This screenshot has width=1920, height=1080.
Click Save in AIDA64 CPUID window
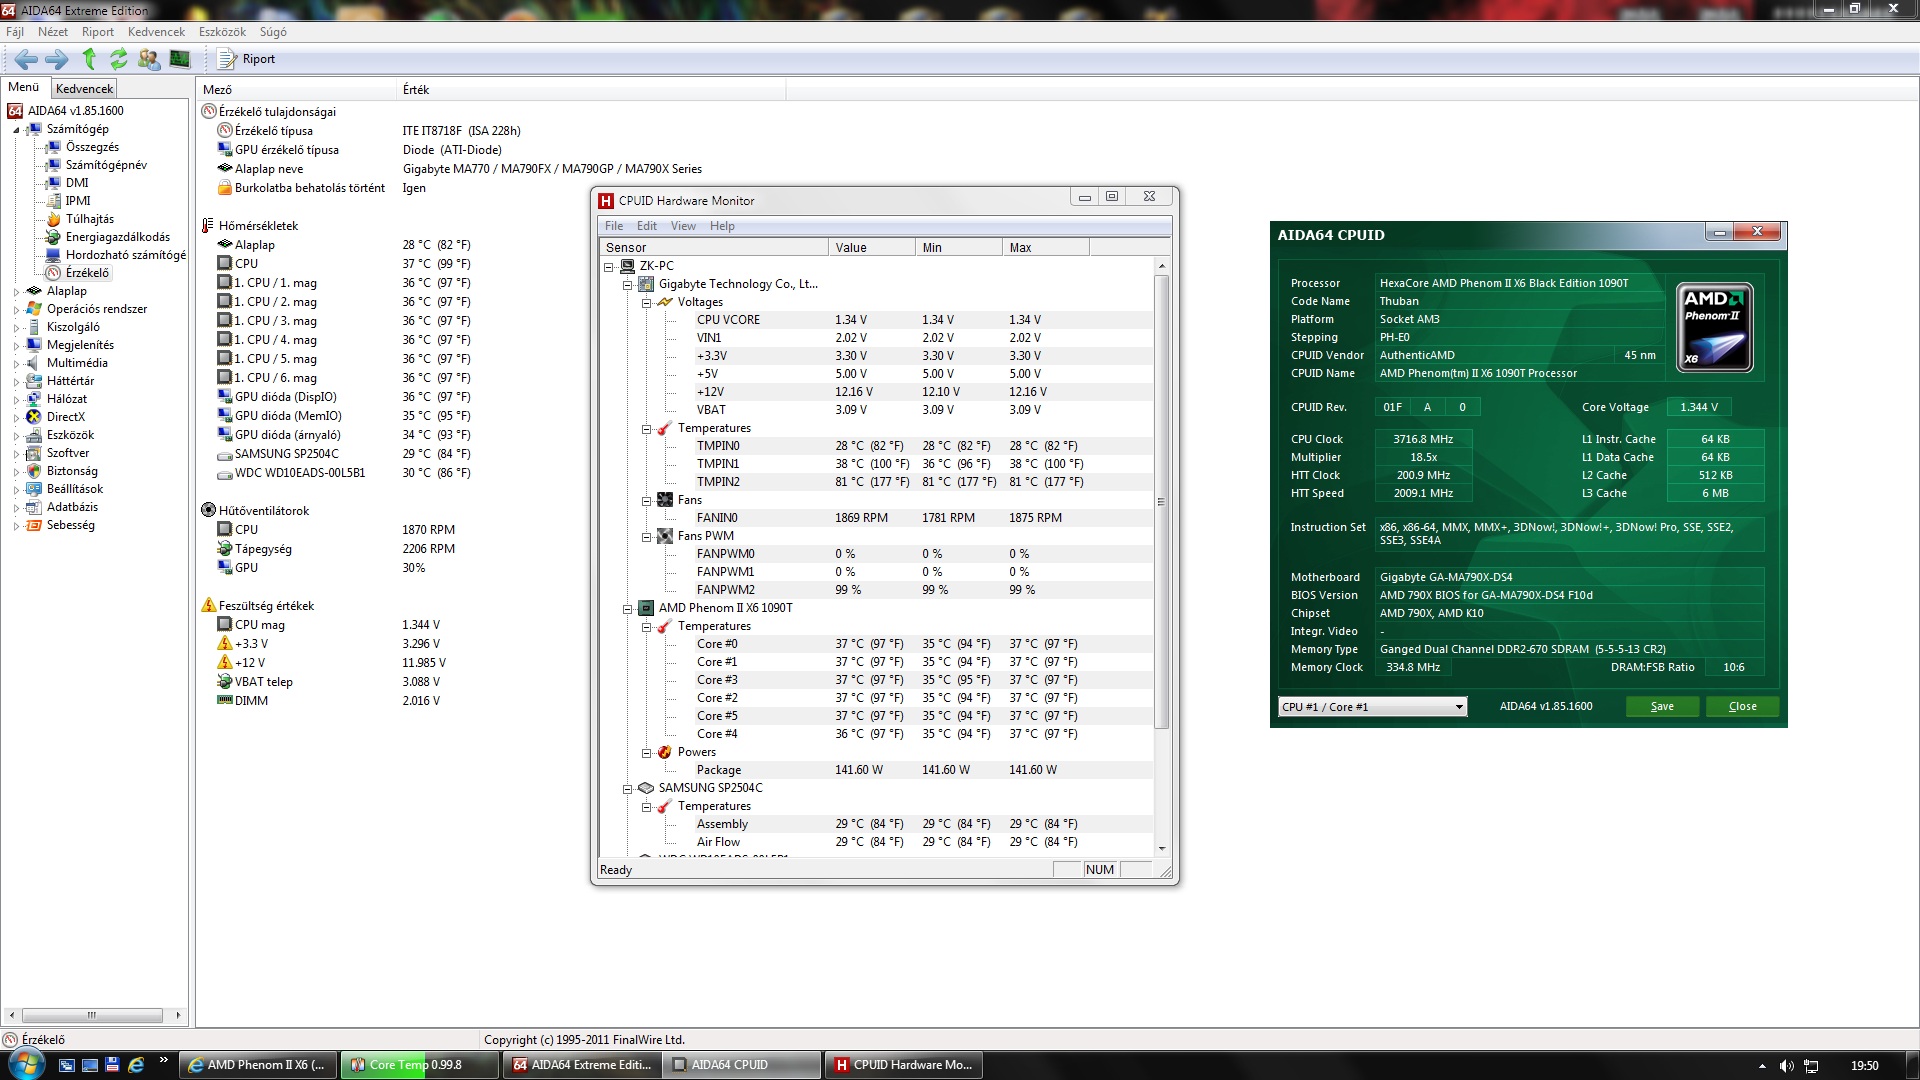[1662, 707]
